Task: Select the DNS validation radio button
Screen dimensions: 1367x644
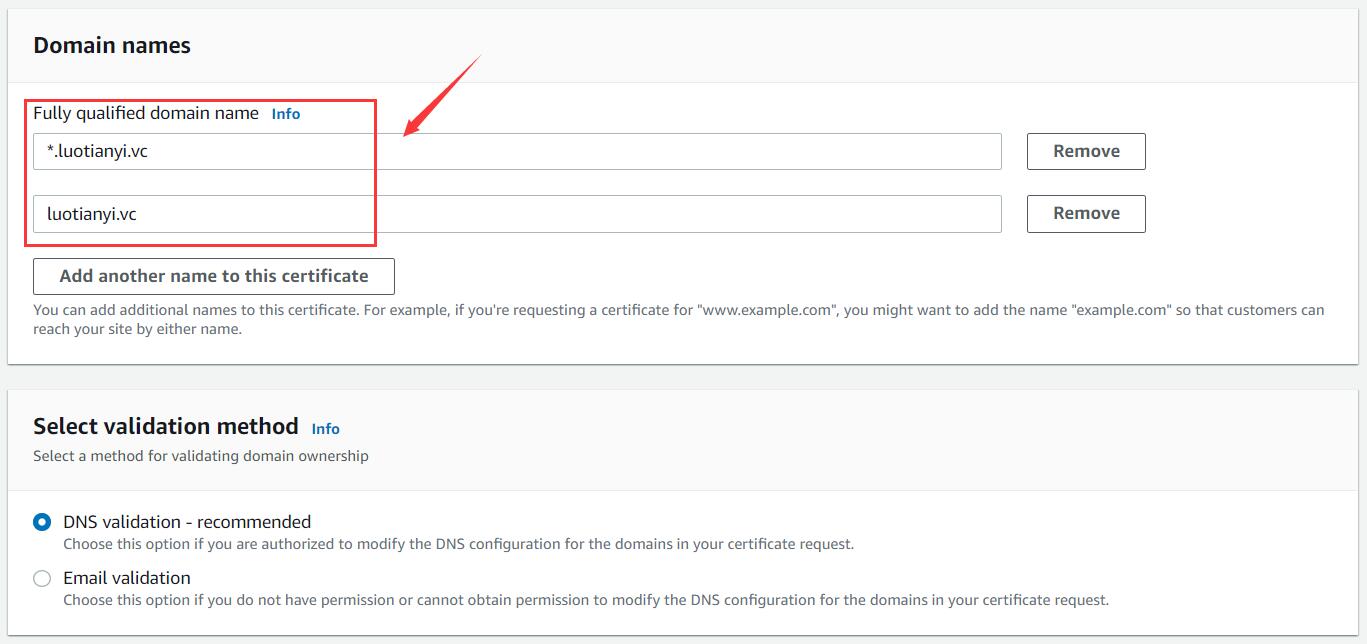Action: (42, 522)
